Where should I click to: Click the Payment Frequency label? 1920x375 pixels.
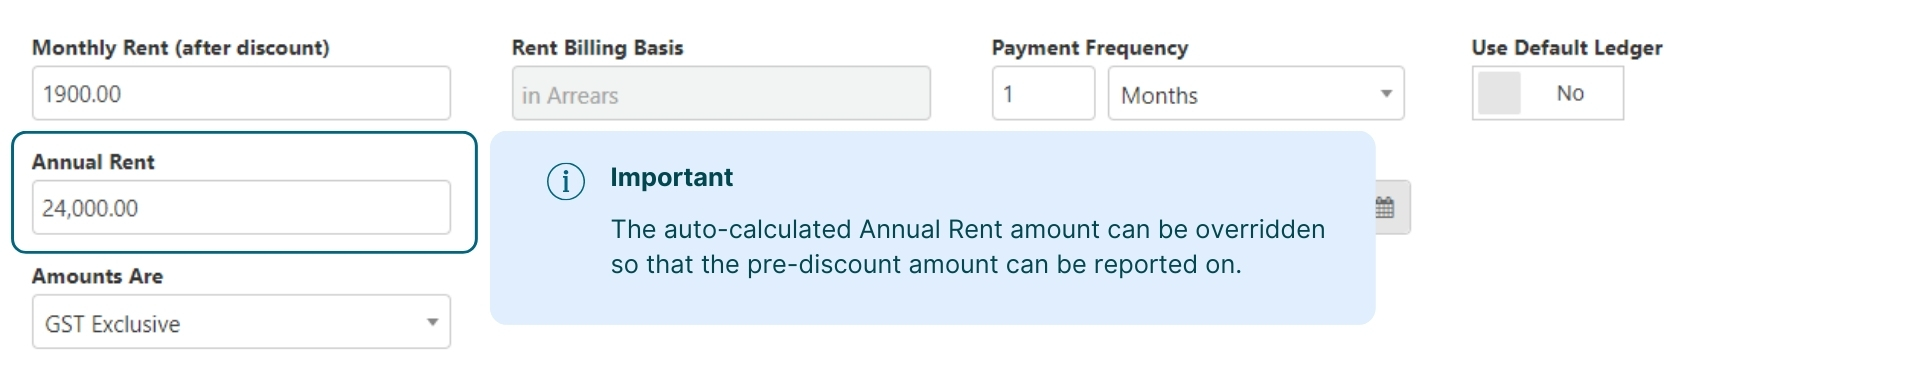tap(1090, 48)
